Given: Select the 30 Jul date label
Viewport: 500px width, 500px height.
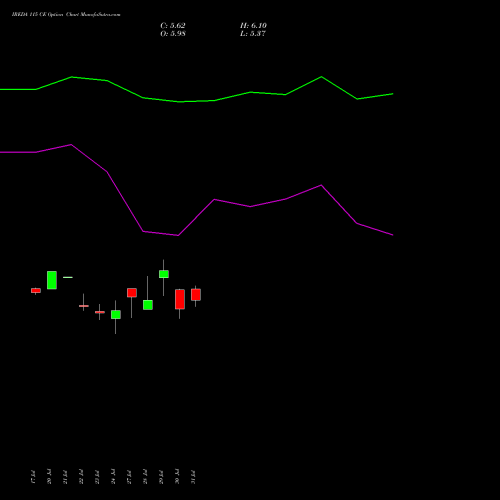Looking at the screenshot, I should [177, 477].
